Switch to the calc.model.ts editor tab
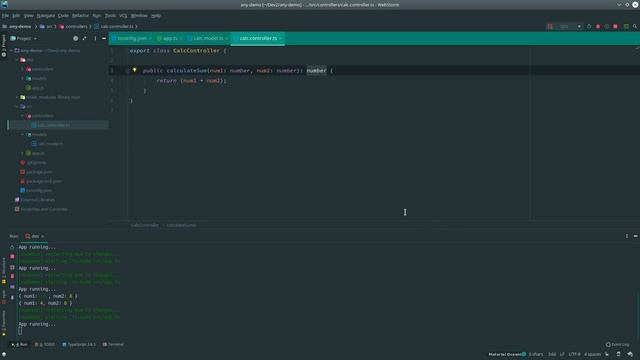The width and height of the screenshot is (640, 360). pos(208,38)
